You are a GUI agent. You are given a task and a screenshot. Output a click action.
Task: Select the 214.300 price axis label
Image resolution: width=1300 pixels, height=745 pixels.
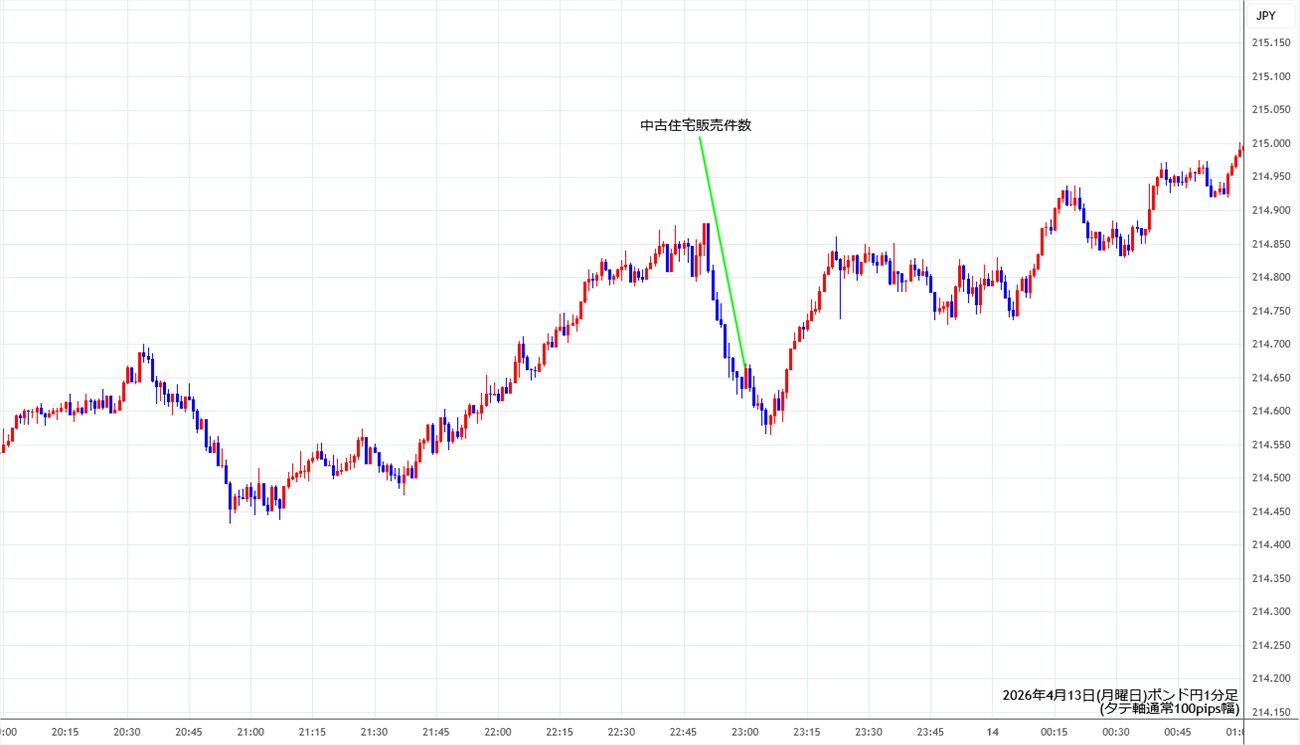[1269, 612]
